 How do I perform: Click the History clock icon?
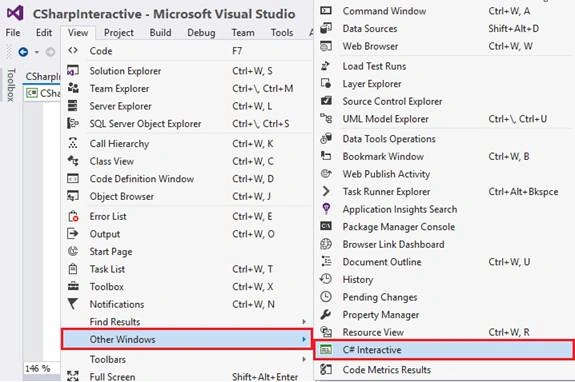(x=326, y=279)
